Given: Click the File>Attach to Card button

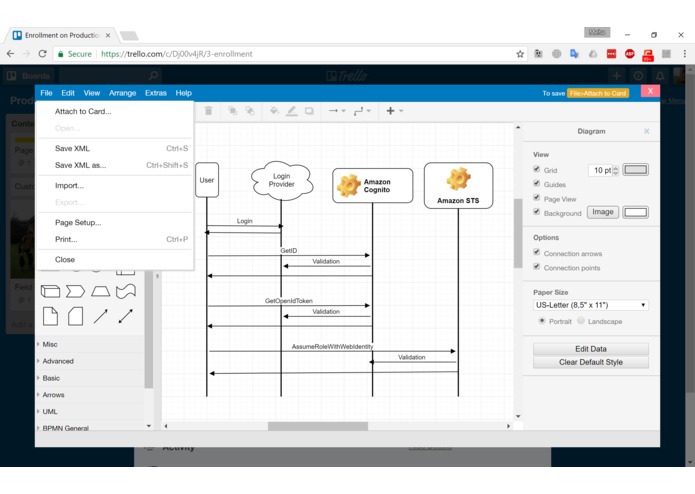Looking at the screenshot, I should 598,93.
